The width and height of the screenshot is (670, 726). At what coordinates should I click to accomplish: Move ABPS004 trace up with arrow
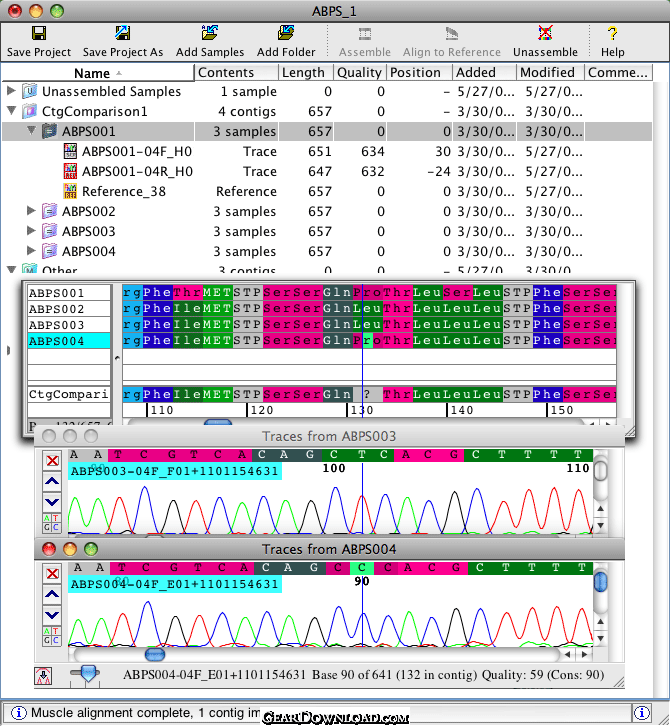click(x=52, y=595)
